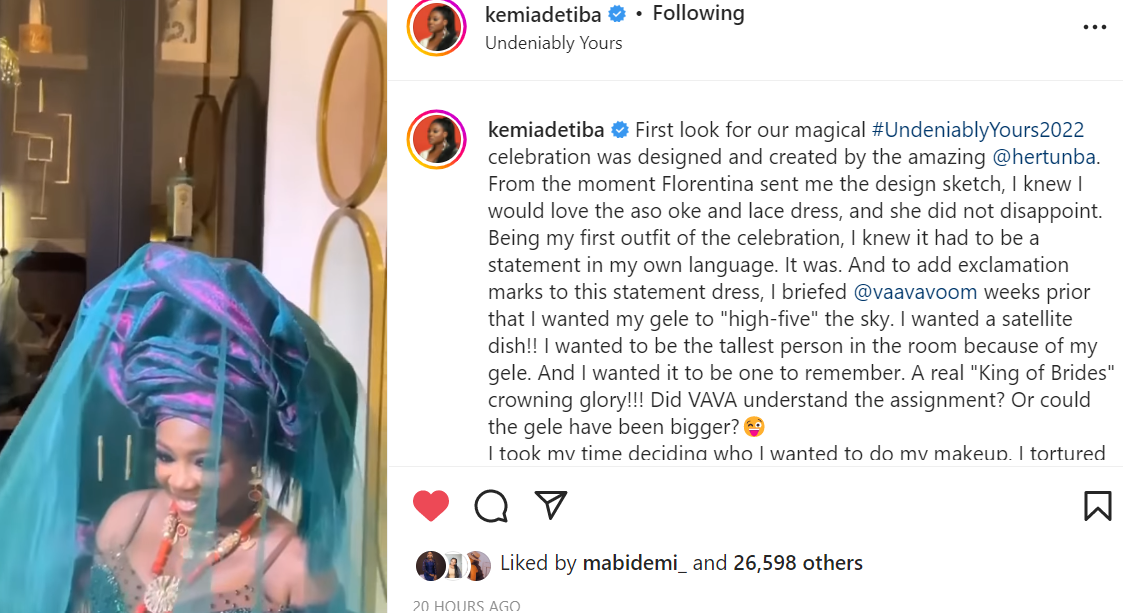The image size is (1123, 613).
Task: Open the three-dot more options menu
Action: tap(1095, 27)
